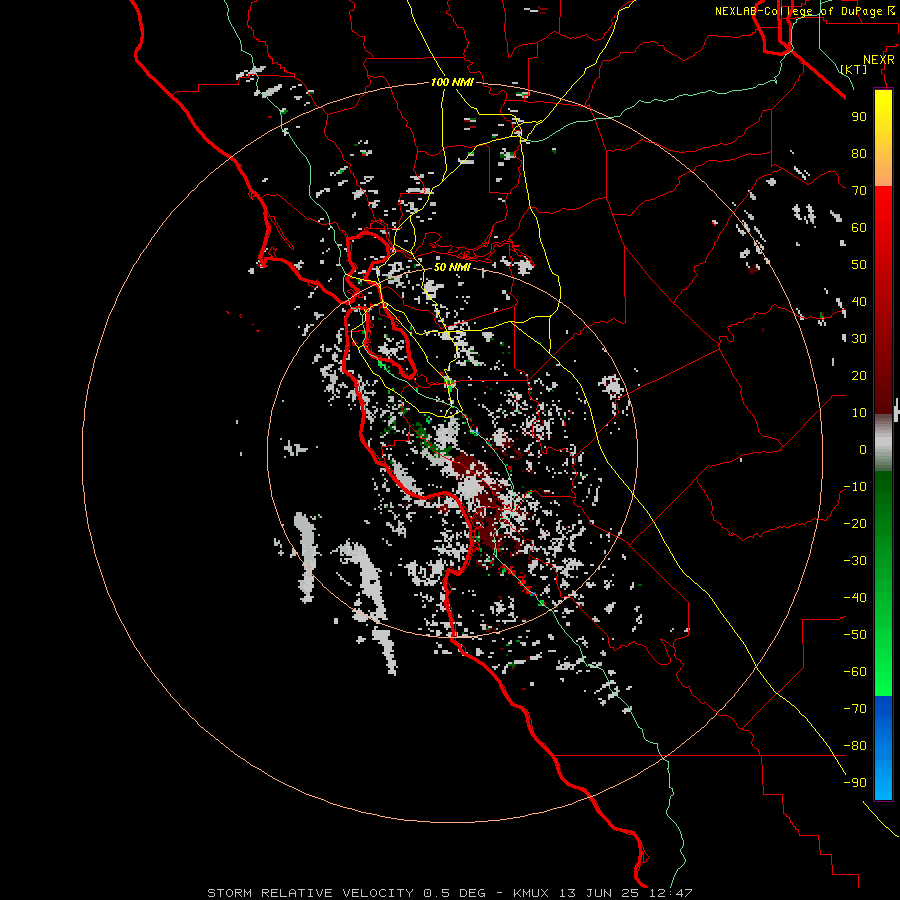Click the -60 knot scale label
Screen dimensions: 900x900
855,672
